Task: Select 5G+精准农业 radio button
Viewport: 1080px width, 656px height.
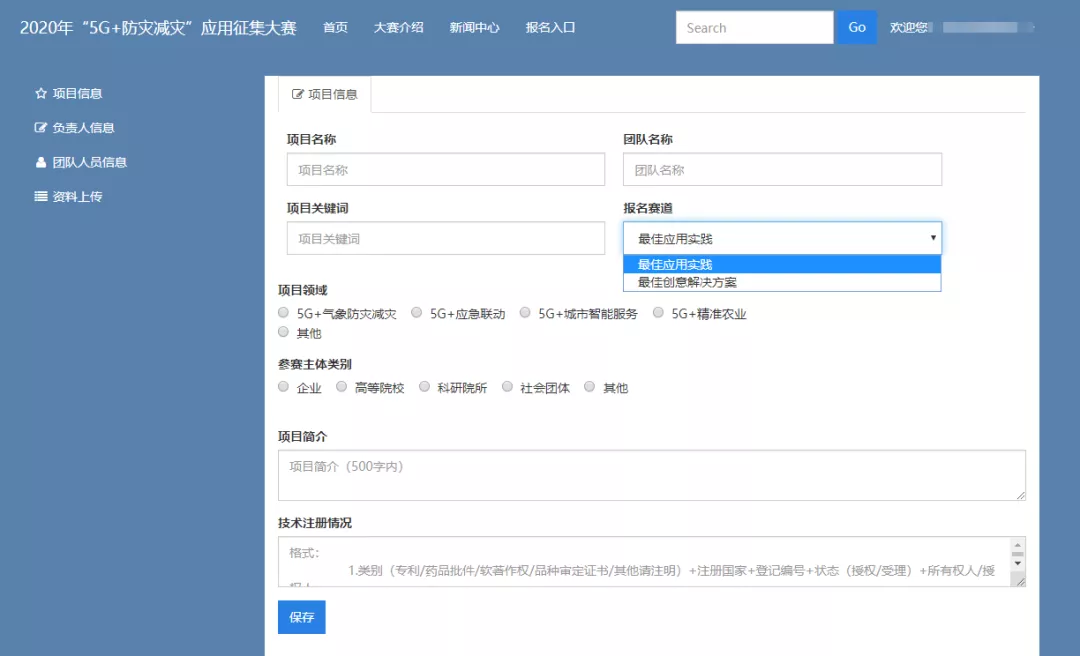Action: (x=658, y=313)
